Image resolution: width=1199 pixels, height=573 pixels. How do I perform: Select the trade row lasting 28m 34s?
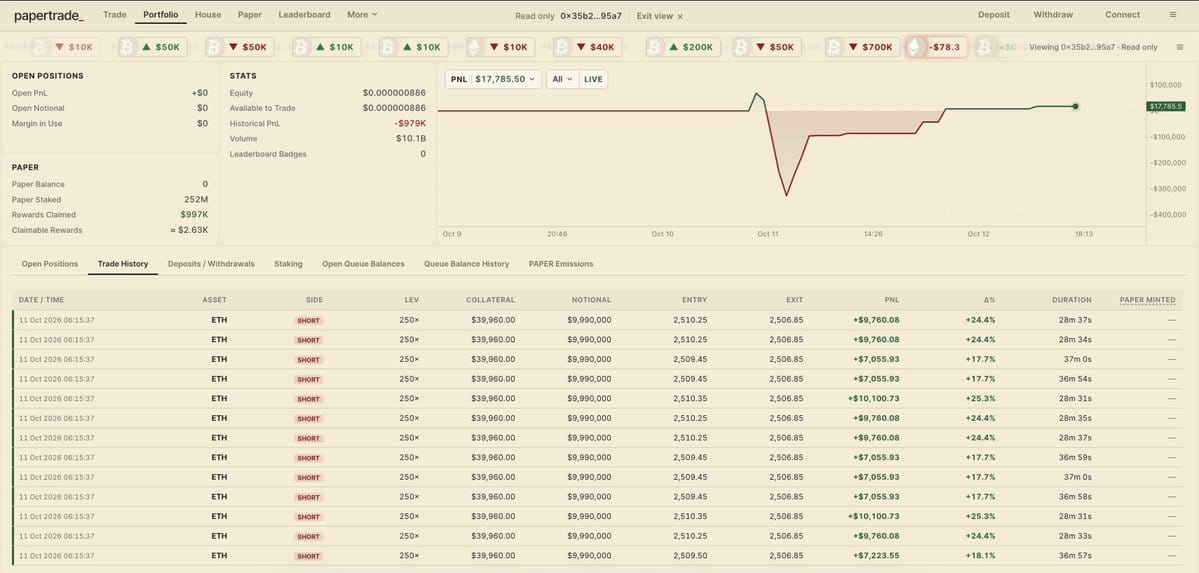[597, 340]
